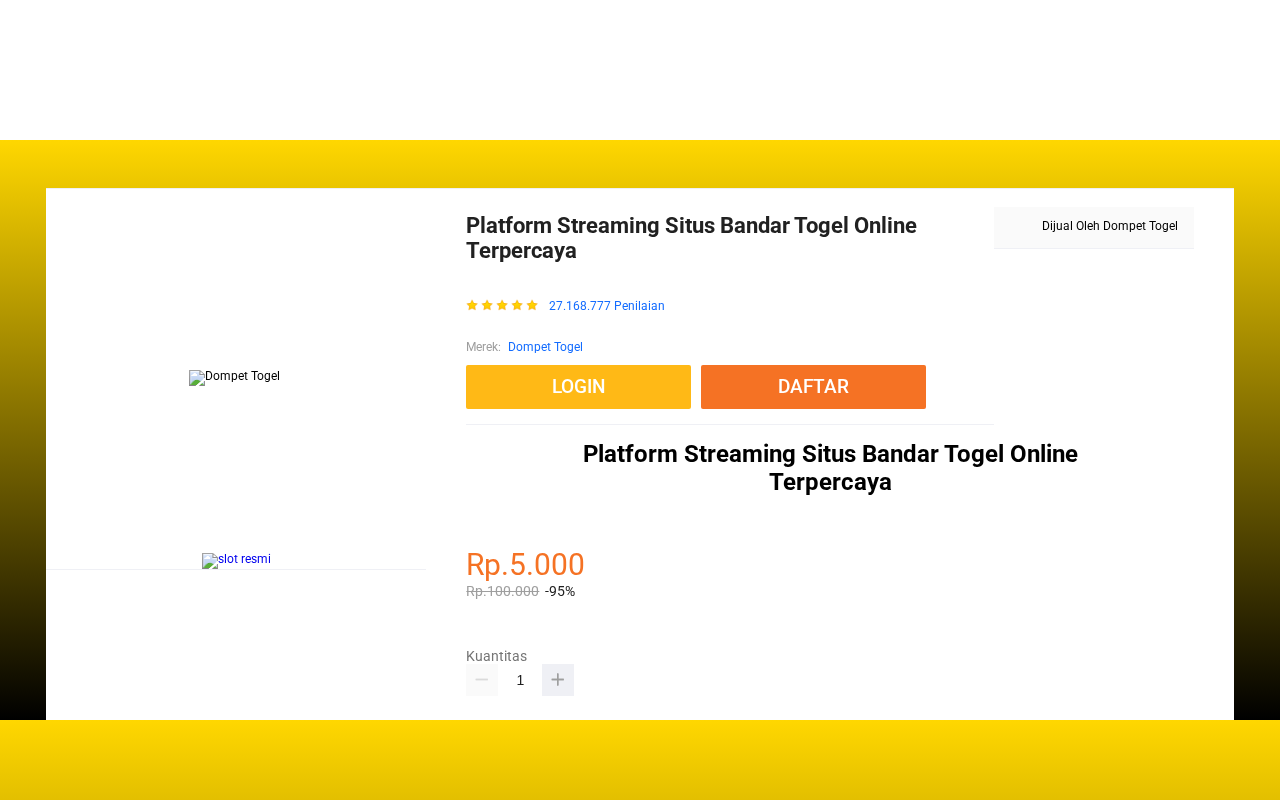Open the Dompet Togel brand link
The image size is (1280, 800).
545,347
